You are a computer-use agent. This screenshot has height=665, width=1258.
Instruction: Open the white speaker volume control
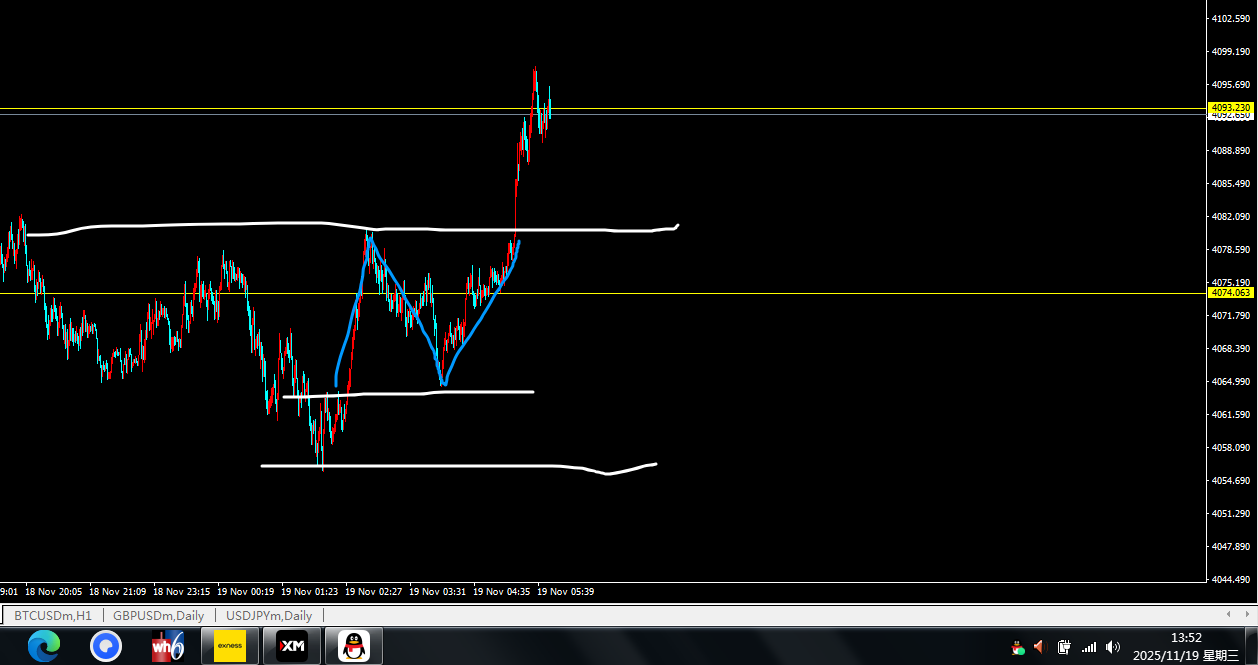click(1113, 647)
